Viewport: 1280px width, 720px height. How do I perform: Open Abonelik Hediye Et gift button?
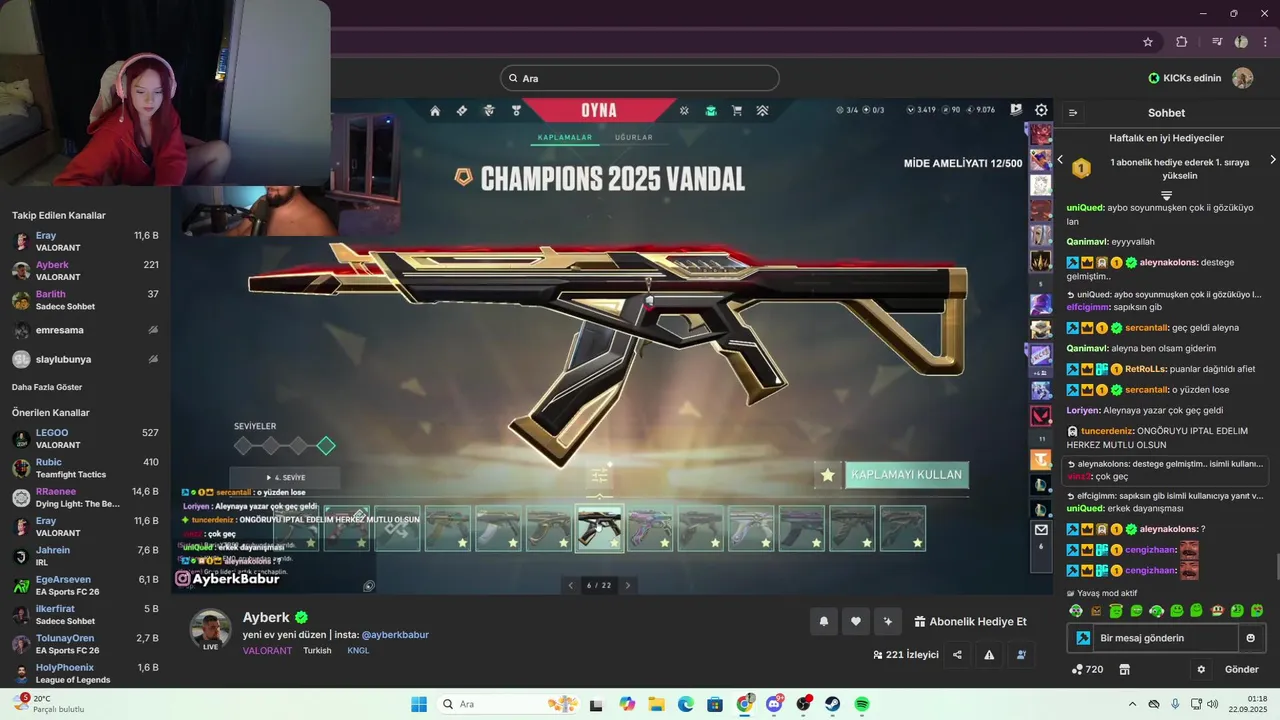pos(971,621)
